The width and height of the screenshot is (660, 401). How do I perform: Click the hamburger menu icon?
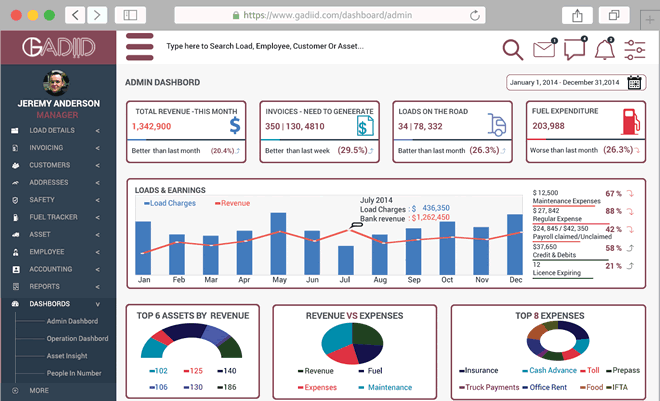pos(139,47)
